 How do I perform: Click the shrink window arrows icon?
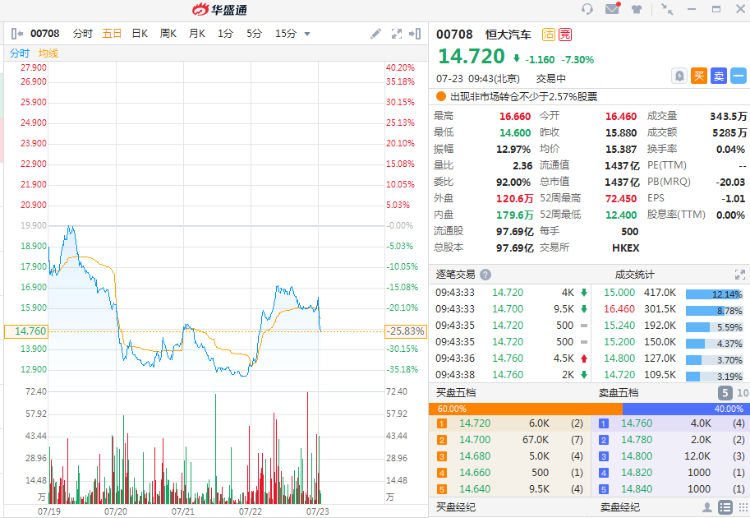(667, 9)
